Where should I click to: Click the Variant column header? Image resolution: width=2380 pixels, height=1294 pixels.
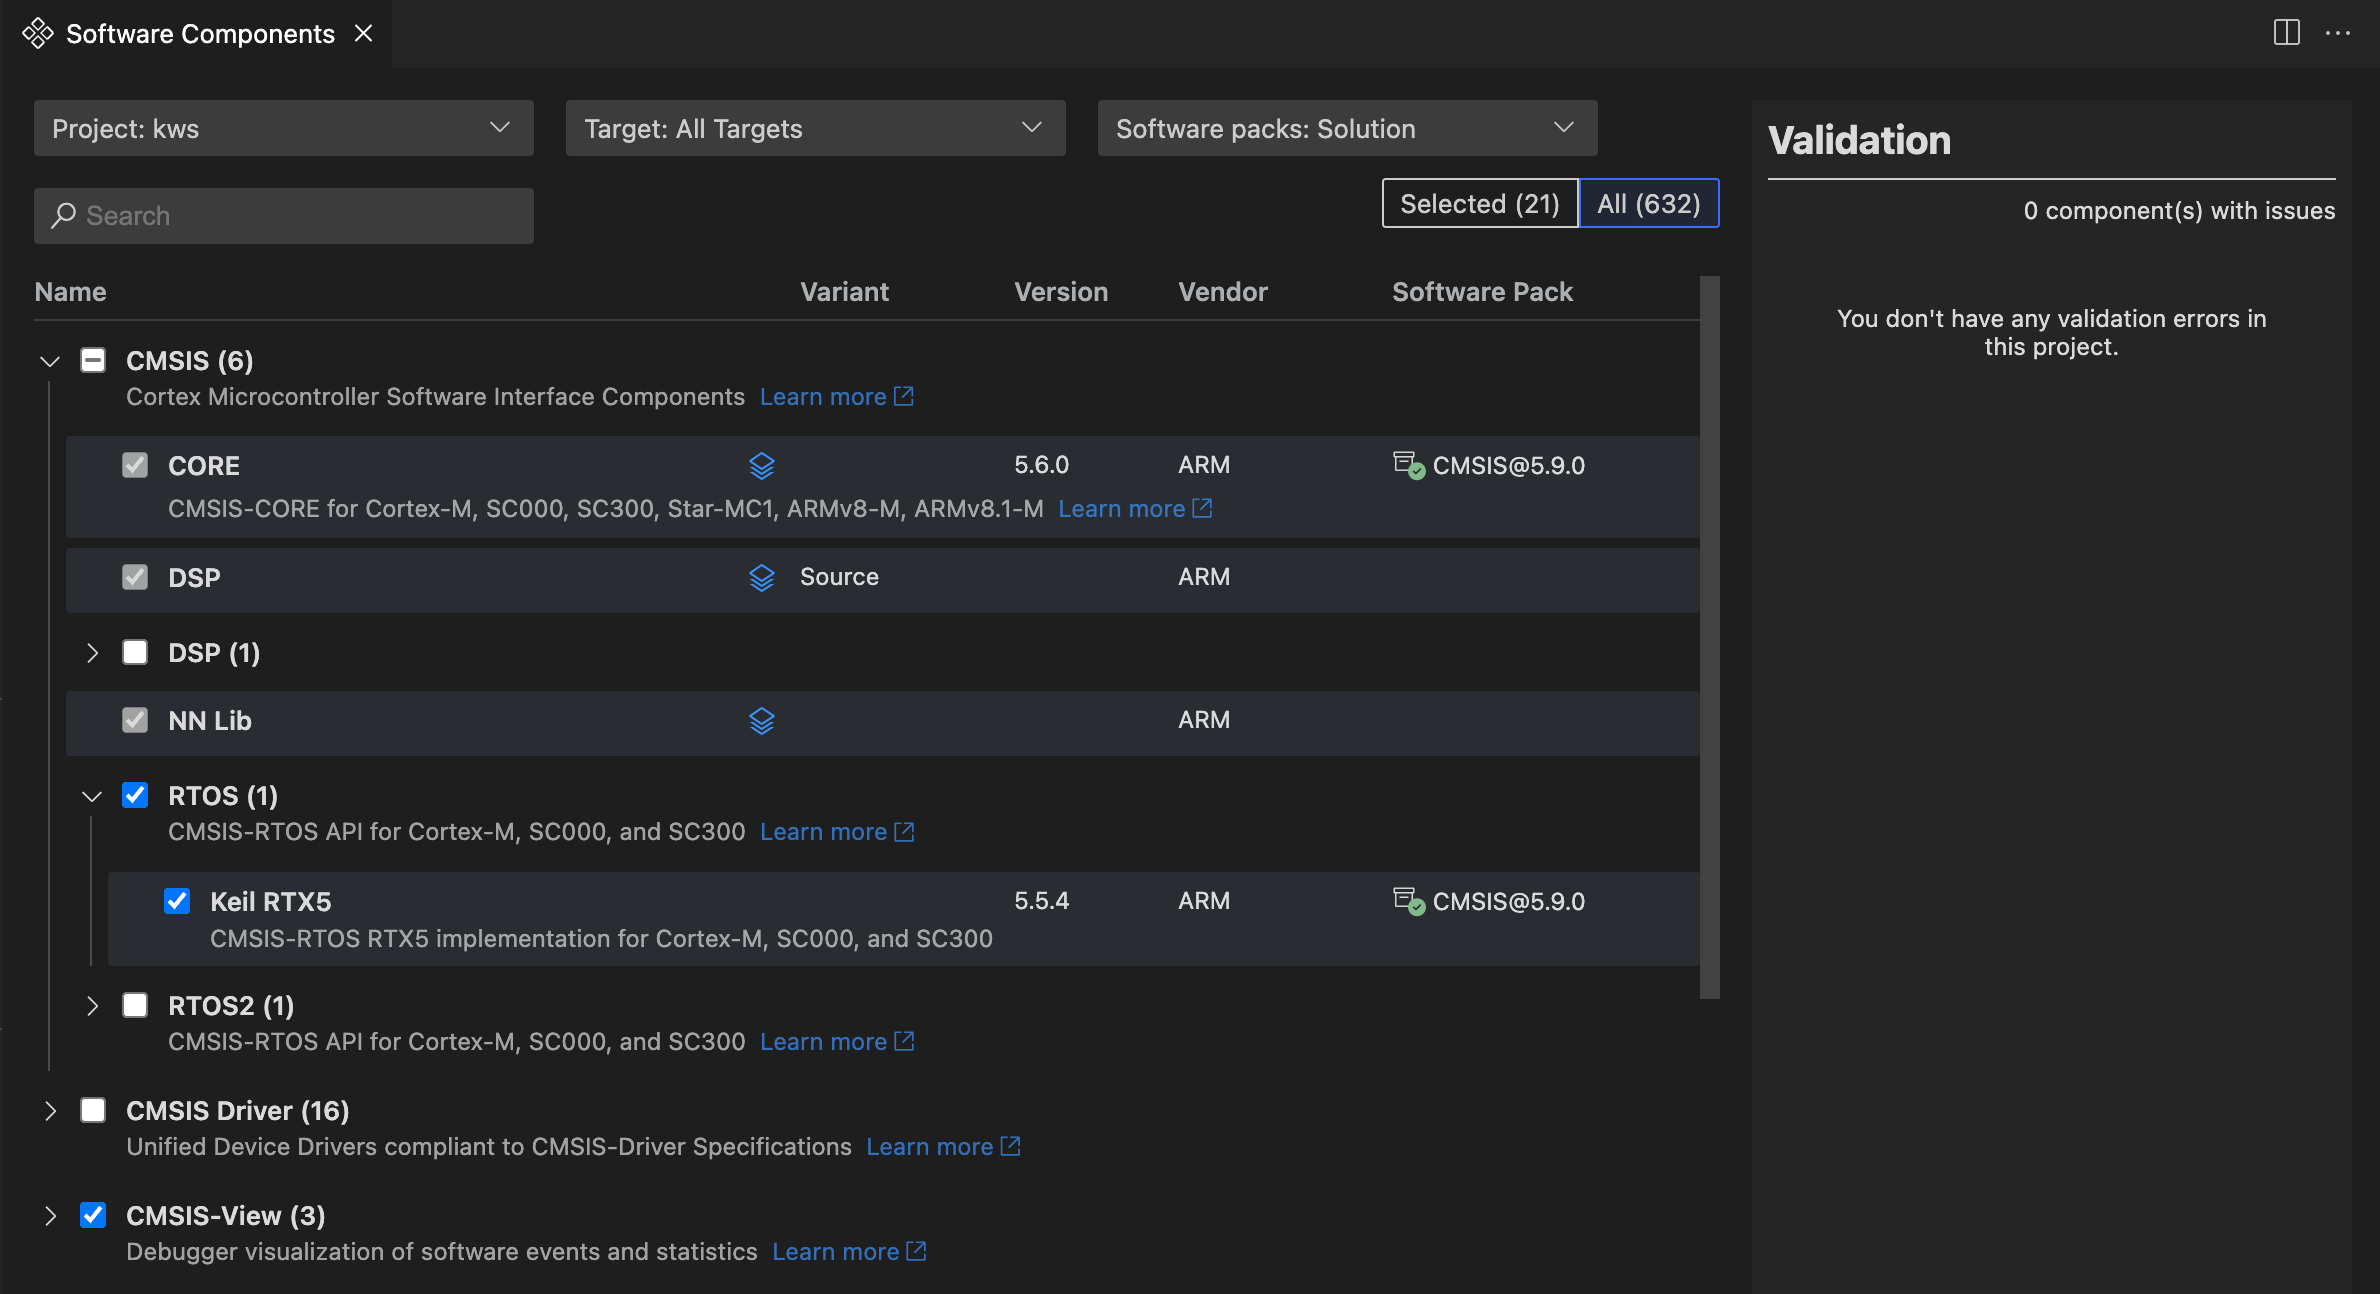(x=844, y=291)
